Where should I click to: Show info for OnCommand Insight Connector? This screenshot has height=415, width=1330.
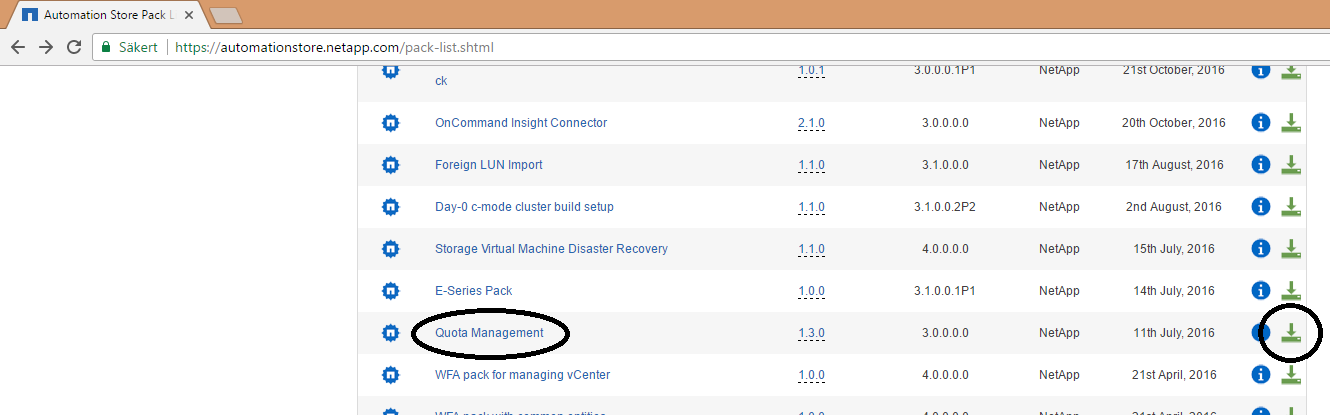pos(1261,123)
